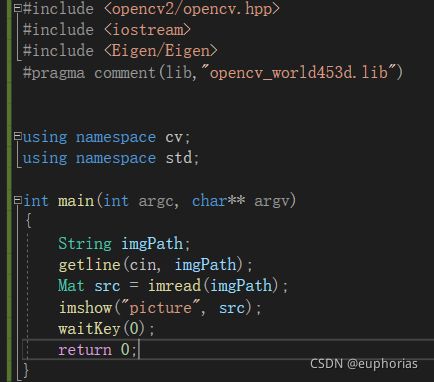Click the imshow function call
434x382 pixels.
click(85, 307)
